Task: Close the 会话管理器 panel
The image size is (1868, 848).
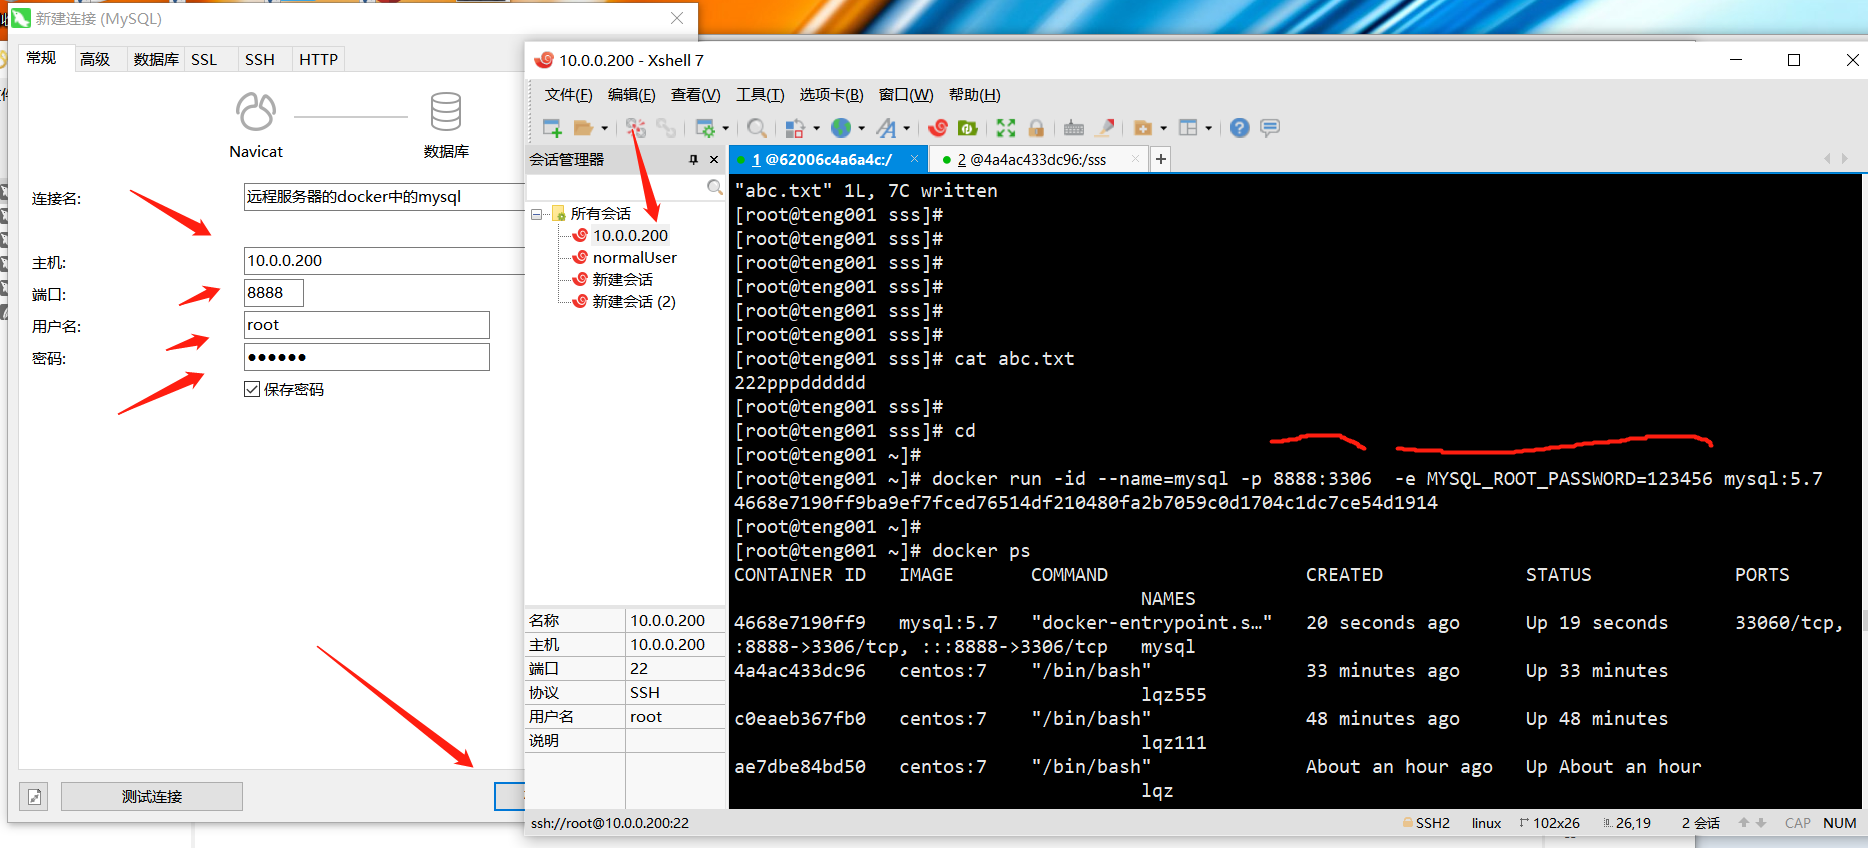Action: click(714, 160)
